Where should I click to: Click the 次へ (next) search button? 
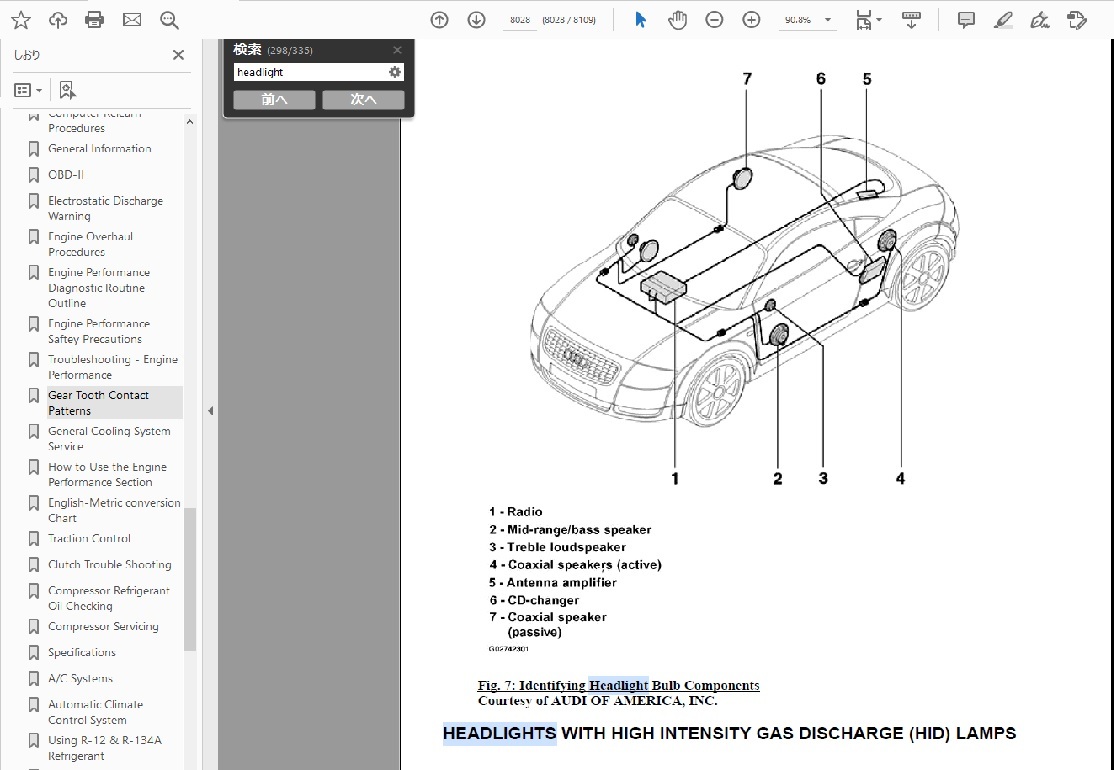[x=363, y=99]
